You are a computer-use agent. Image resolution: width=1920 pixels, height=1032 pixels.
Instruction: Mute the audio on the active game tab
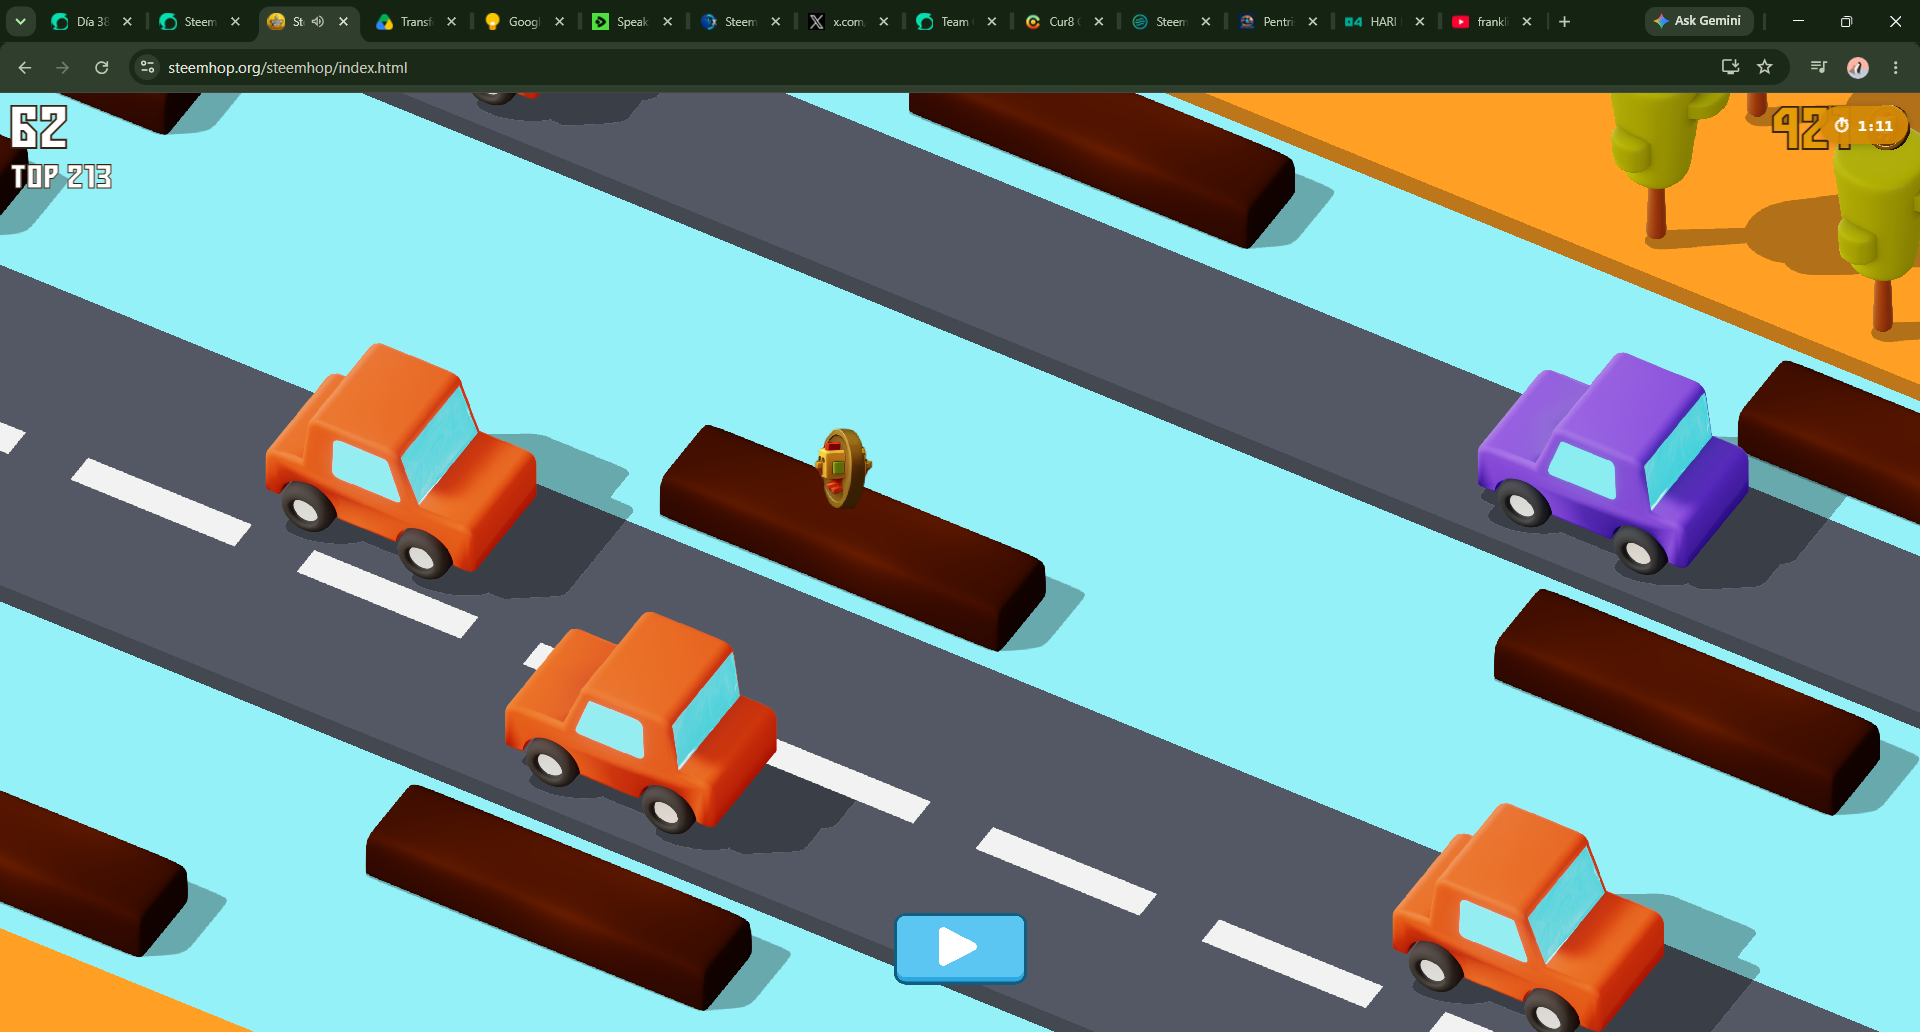[318, 21]
